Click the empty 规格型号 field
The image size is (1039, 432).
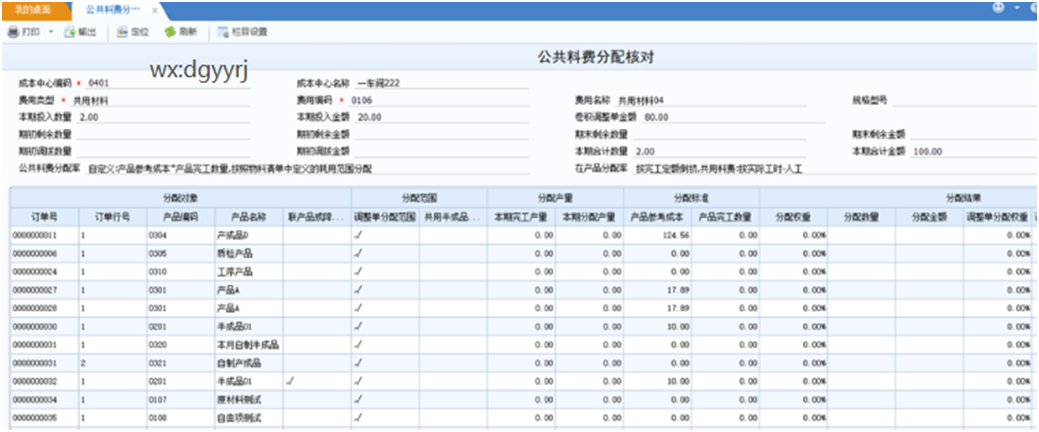pos(964,101)
